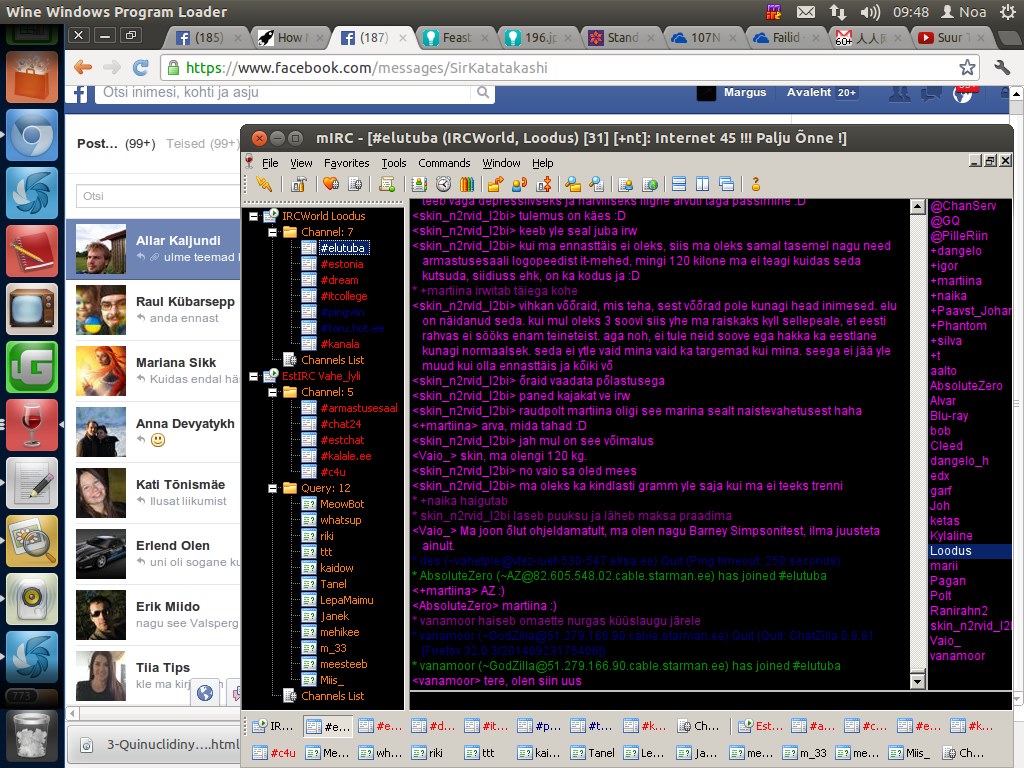Open the mIRC Scripts Editor scroll icon
The image size is (1024, 768).
(x=387, y=185)
